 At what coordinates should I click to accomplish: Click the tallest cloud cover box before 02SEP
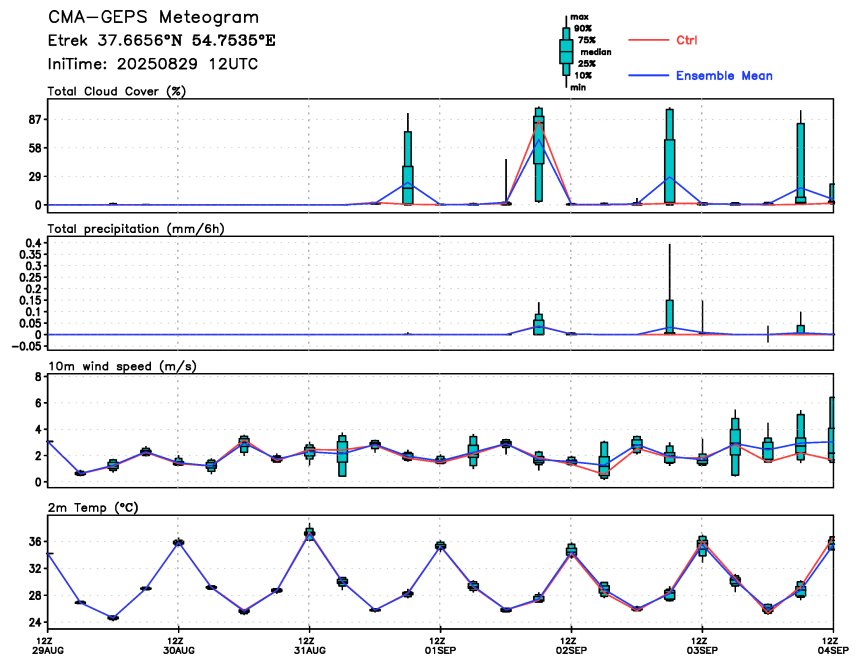539,154
